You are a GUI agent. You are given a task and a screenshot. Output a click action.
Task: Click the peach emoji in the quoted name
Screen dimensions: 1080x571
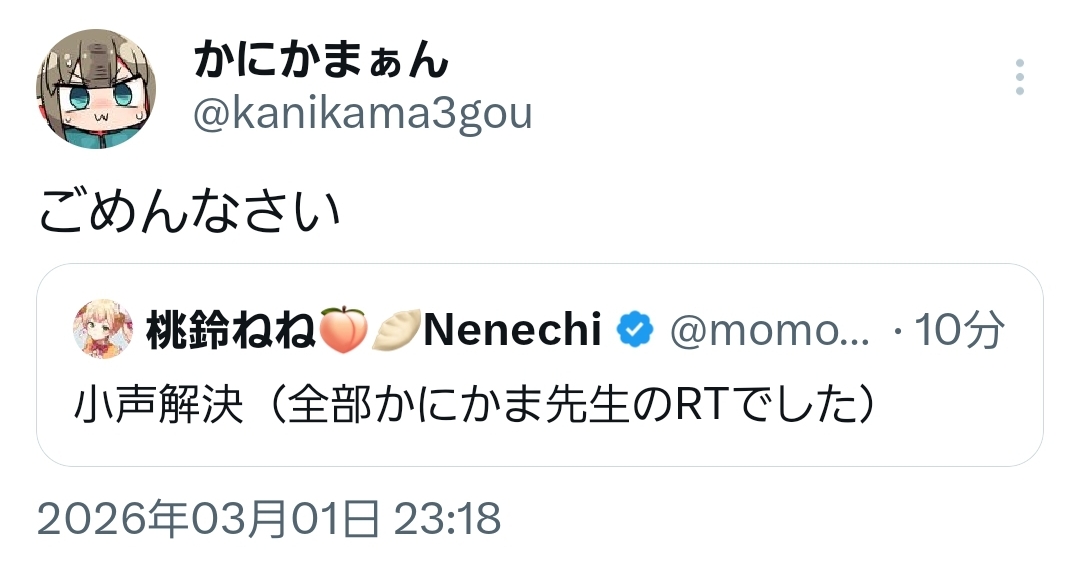click(x=343, y=329)
